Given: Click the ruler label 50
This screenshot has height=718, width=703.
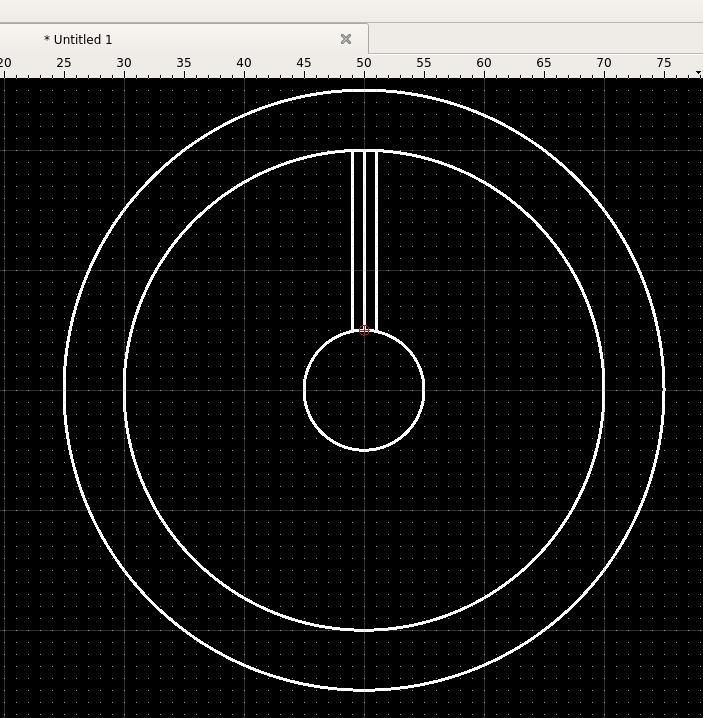Looking at the screenshot, I should (364, 63).
